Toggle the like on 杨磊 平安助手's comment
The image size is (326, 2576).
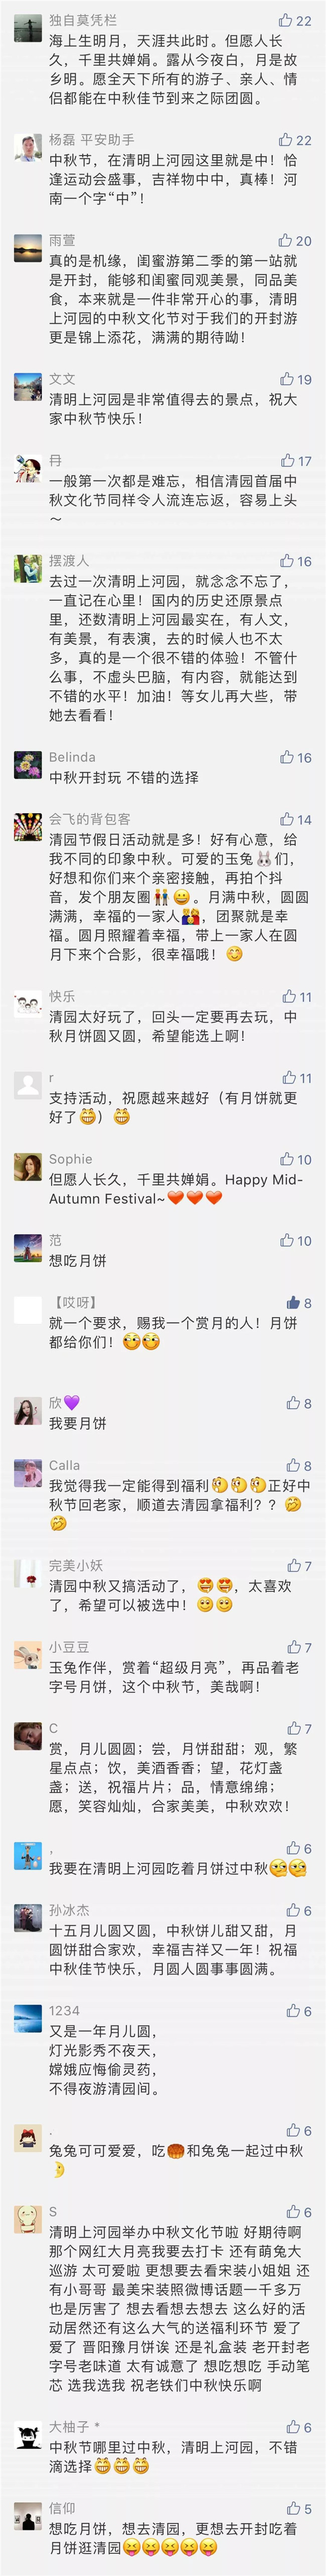286,140
